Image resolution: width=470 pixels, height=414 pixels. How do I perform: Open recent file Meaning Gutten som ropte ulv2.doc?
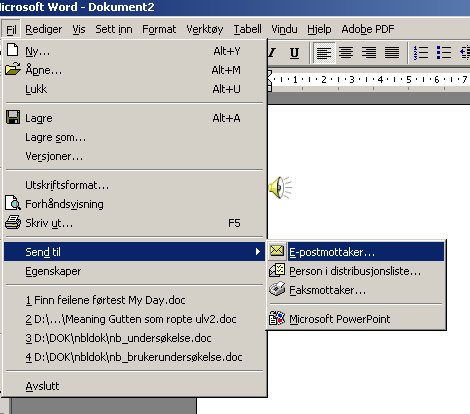(135, 319)
